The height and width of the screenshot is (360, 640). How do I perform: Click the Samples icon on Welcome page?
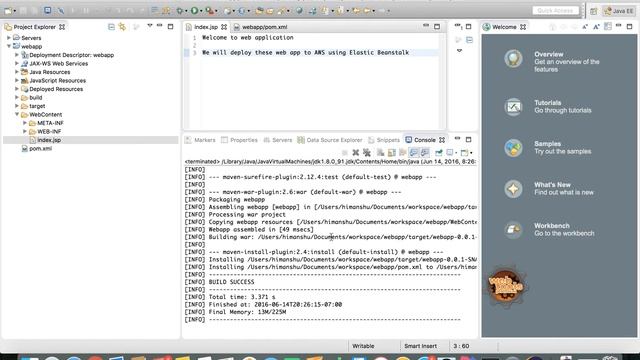[513, 148]
